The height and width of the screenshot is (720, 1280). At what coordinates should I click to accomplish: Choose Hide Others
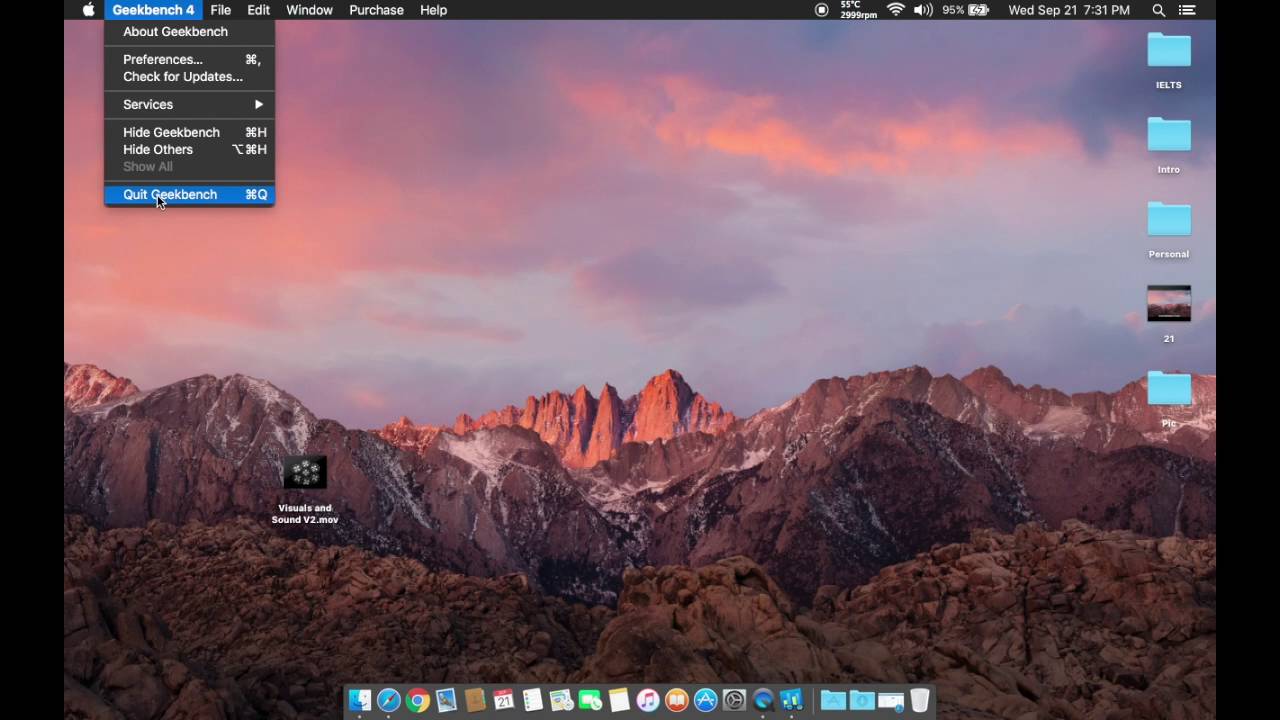(189, 149)
